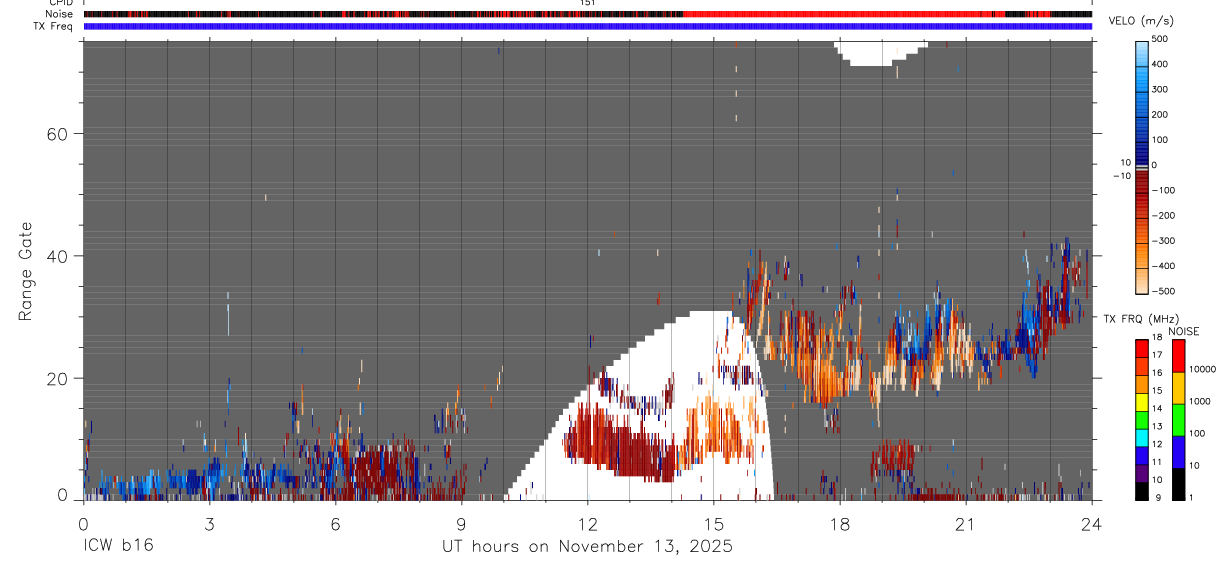Click the red segment of the NOISE color bar

pos(1178,357)
